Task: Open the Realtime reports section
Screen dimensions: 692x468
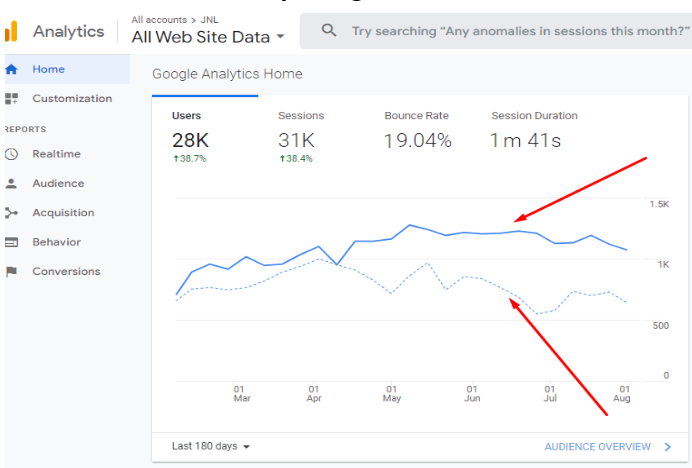Action: (68, 154)
